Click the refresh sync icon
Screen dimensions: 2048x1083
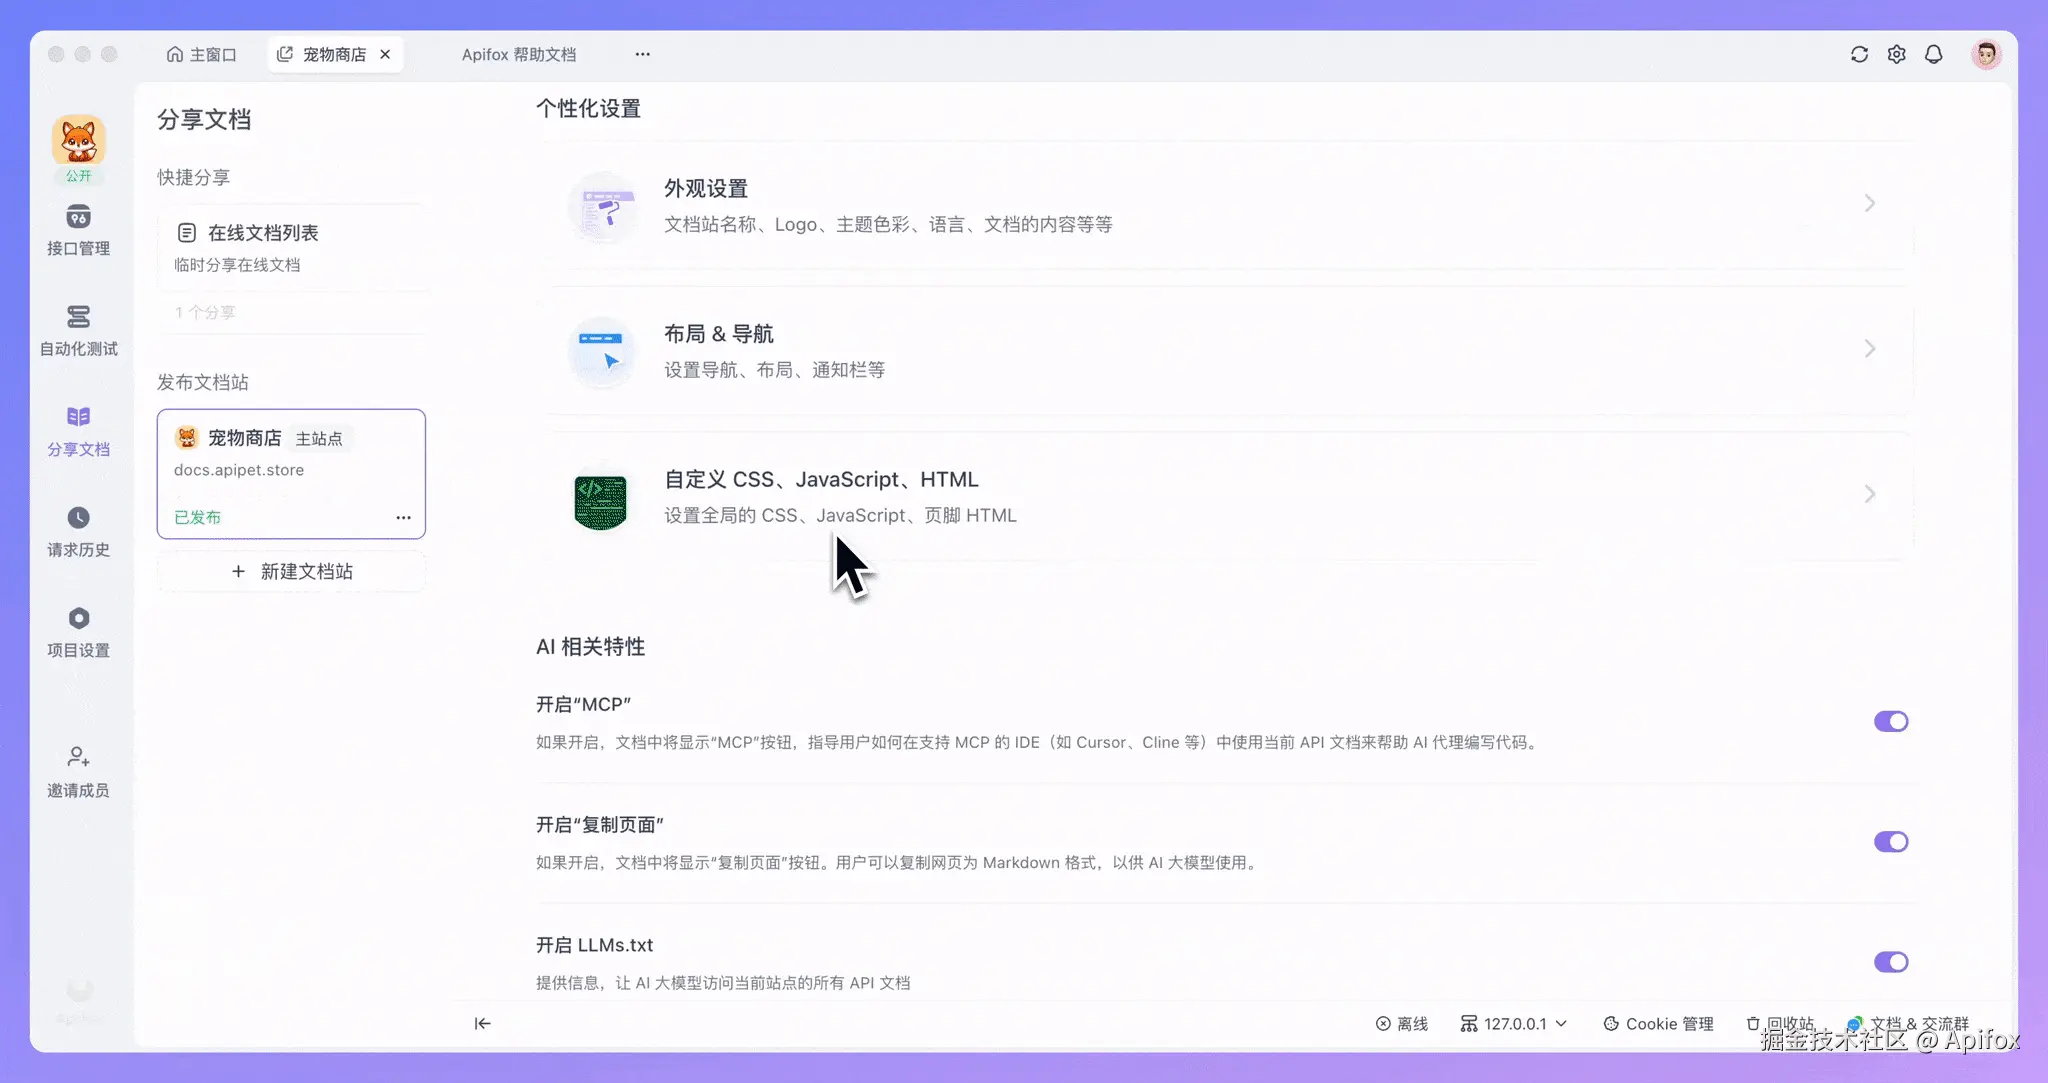pos(1859,54)
